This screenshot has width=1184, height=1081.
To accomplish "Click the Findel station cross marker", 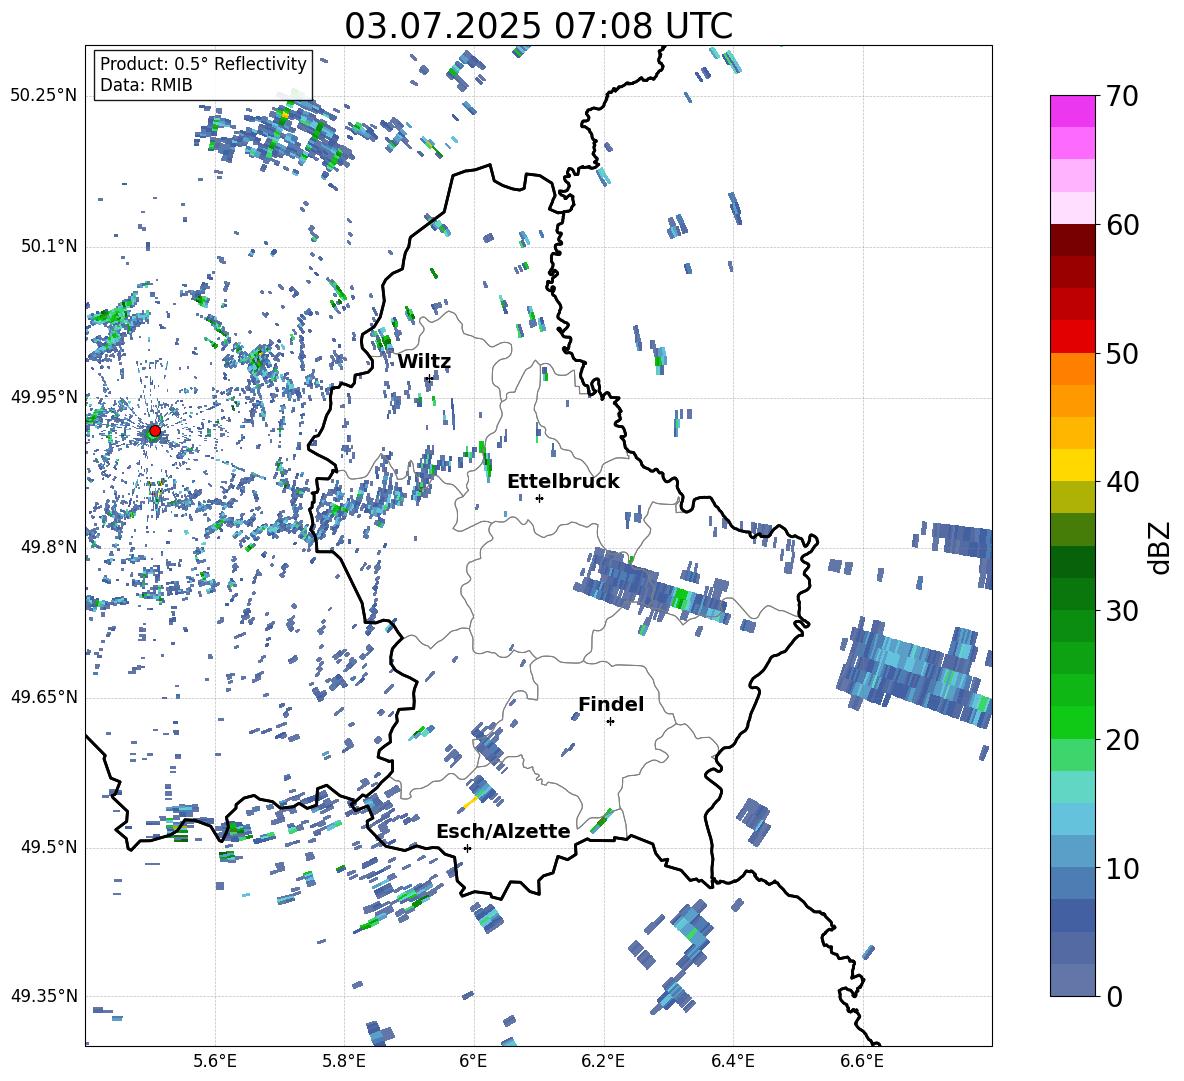I will click(x=610, y=722).
